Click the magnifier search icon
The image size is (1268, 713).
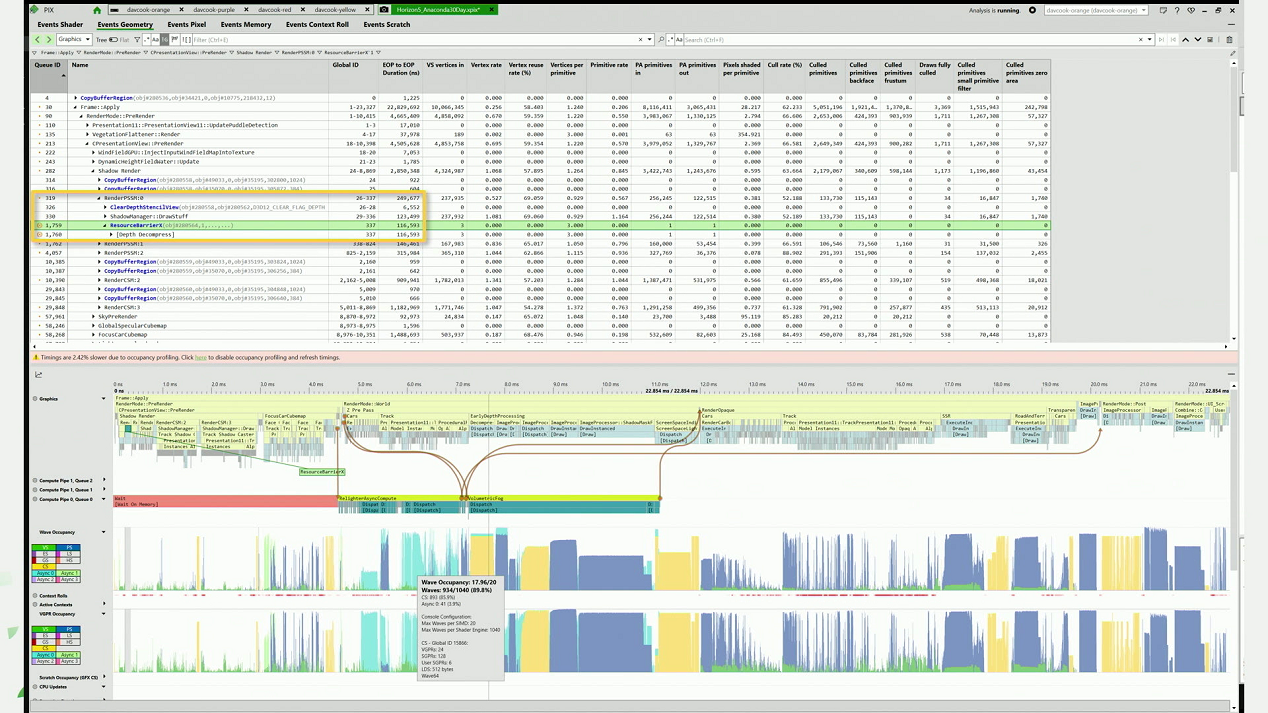pyautogui.click(x=661, y=40)
